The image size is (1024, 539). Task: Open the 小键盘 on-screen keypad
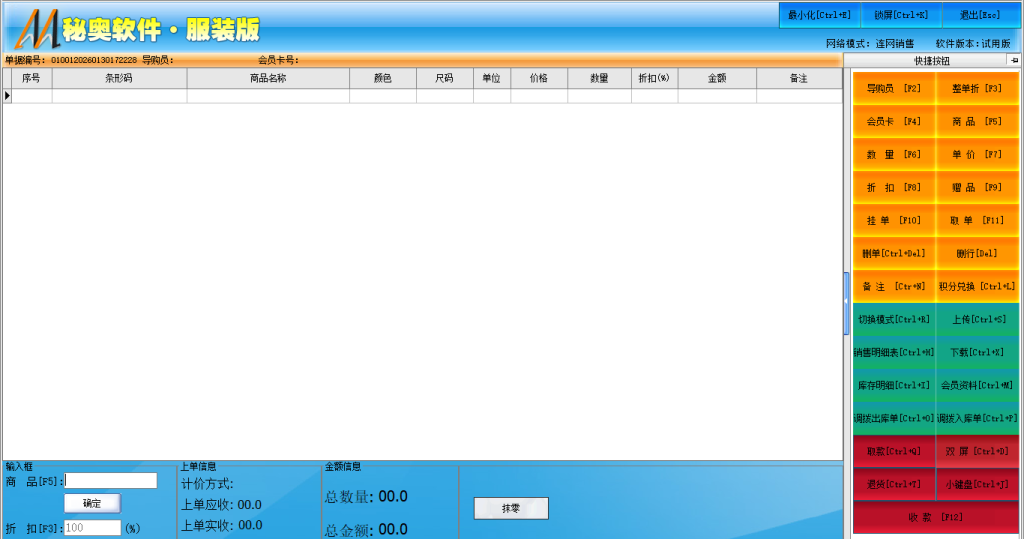click(x=977, y=484)
